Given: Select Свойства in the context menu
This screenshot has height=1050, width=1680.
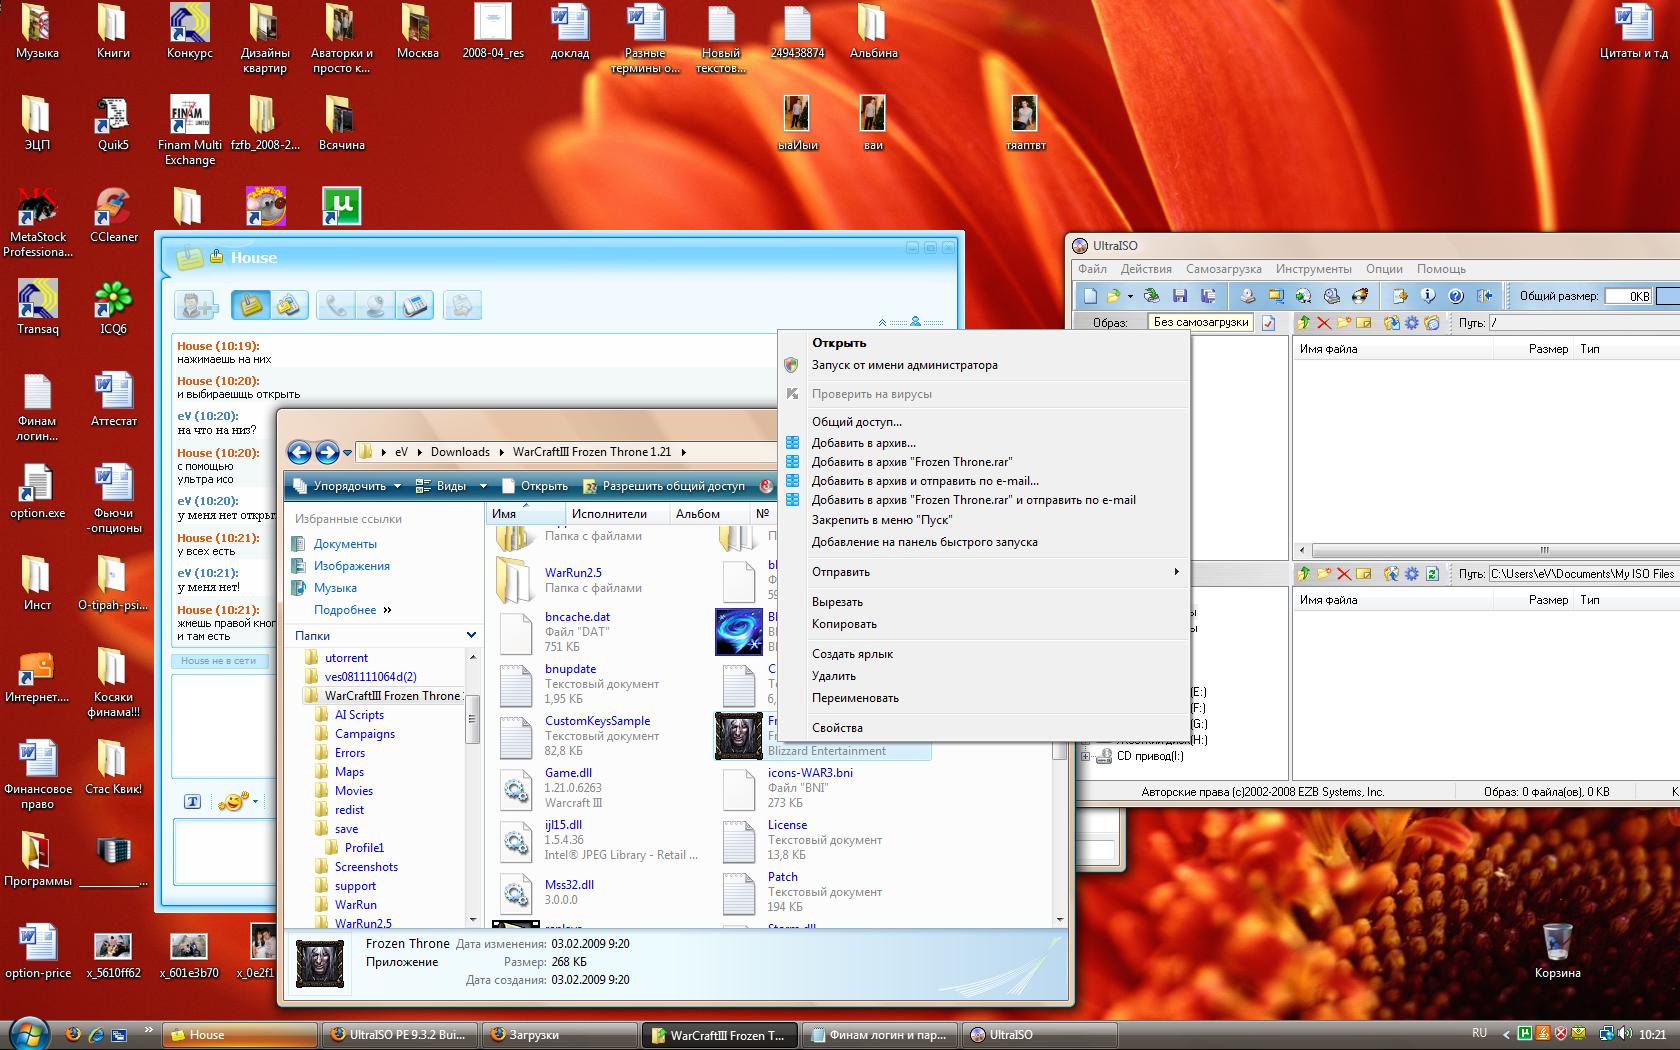Looking at the screenshot, I should (985, 728).
